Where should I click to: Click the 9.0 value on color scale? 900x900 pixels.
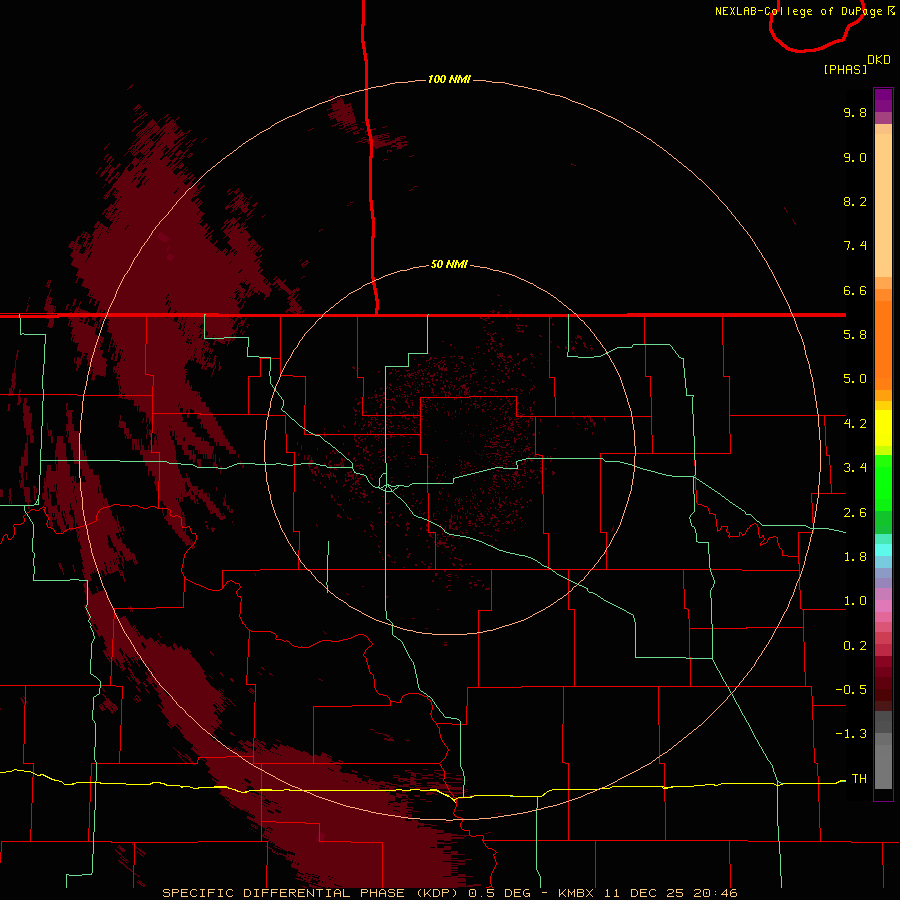tap(855, 157)
